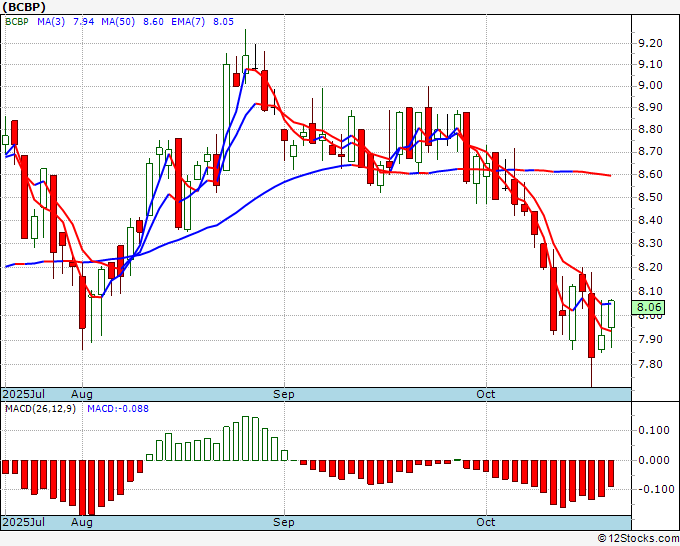
Task: Click the Sep marker on MACD timeline
Action: click(x=284, y=522)
